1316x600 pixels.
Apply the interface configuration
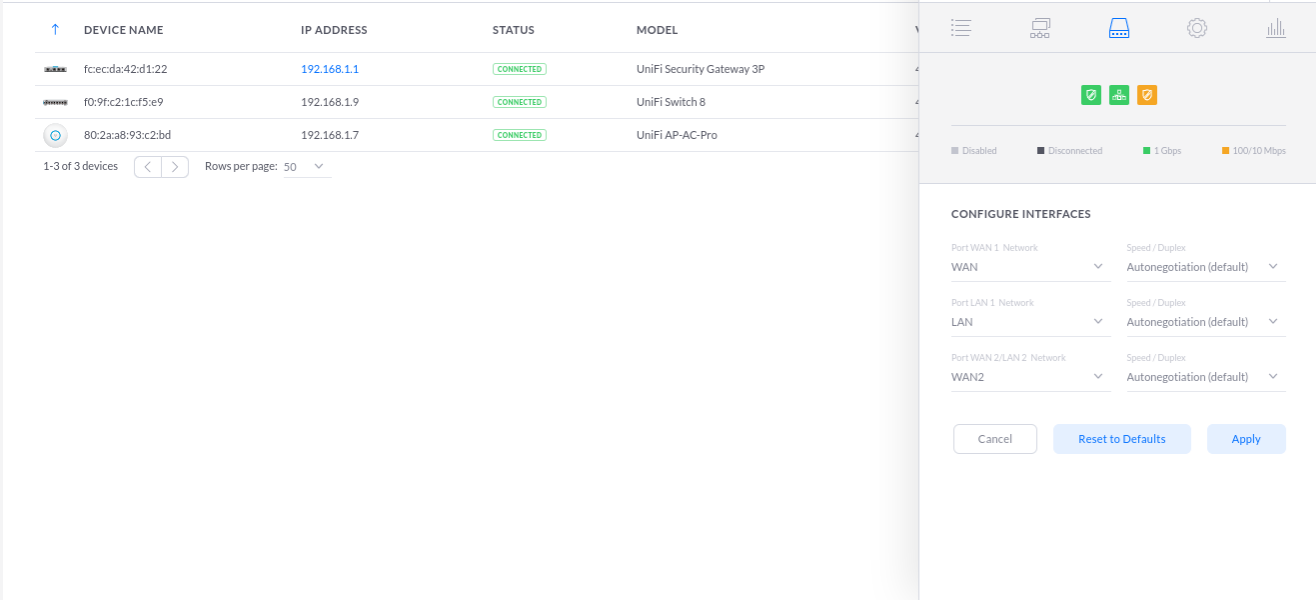1246,439
